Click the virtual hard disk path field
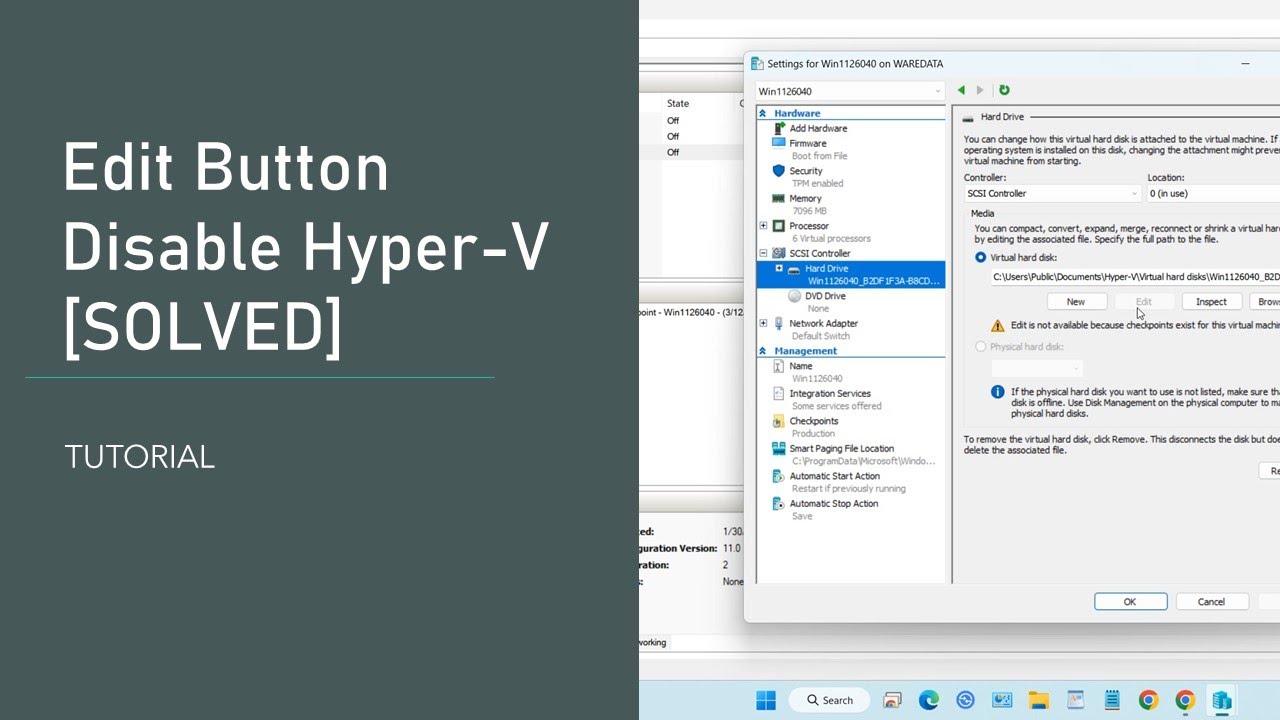This screenshot has height=720, width=1280. pos(1135,276)
